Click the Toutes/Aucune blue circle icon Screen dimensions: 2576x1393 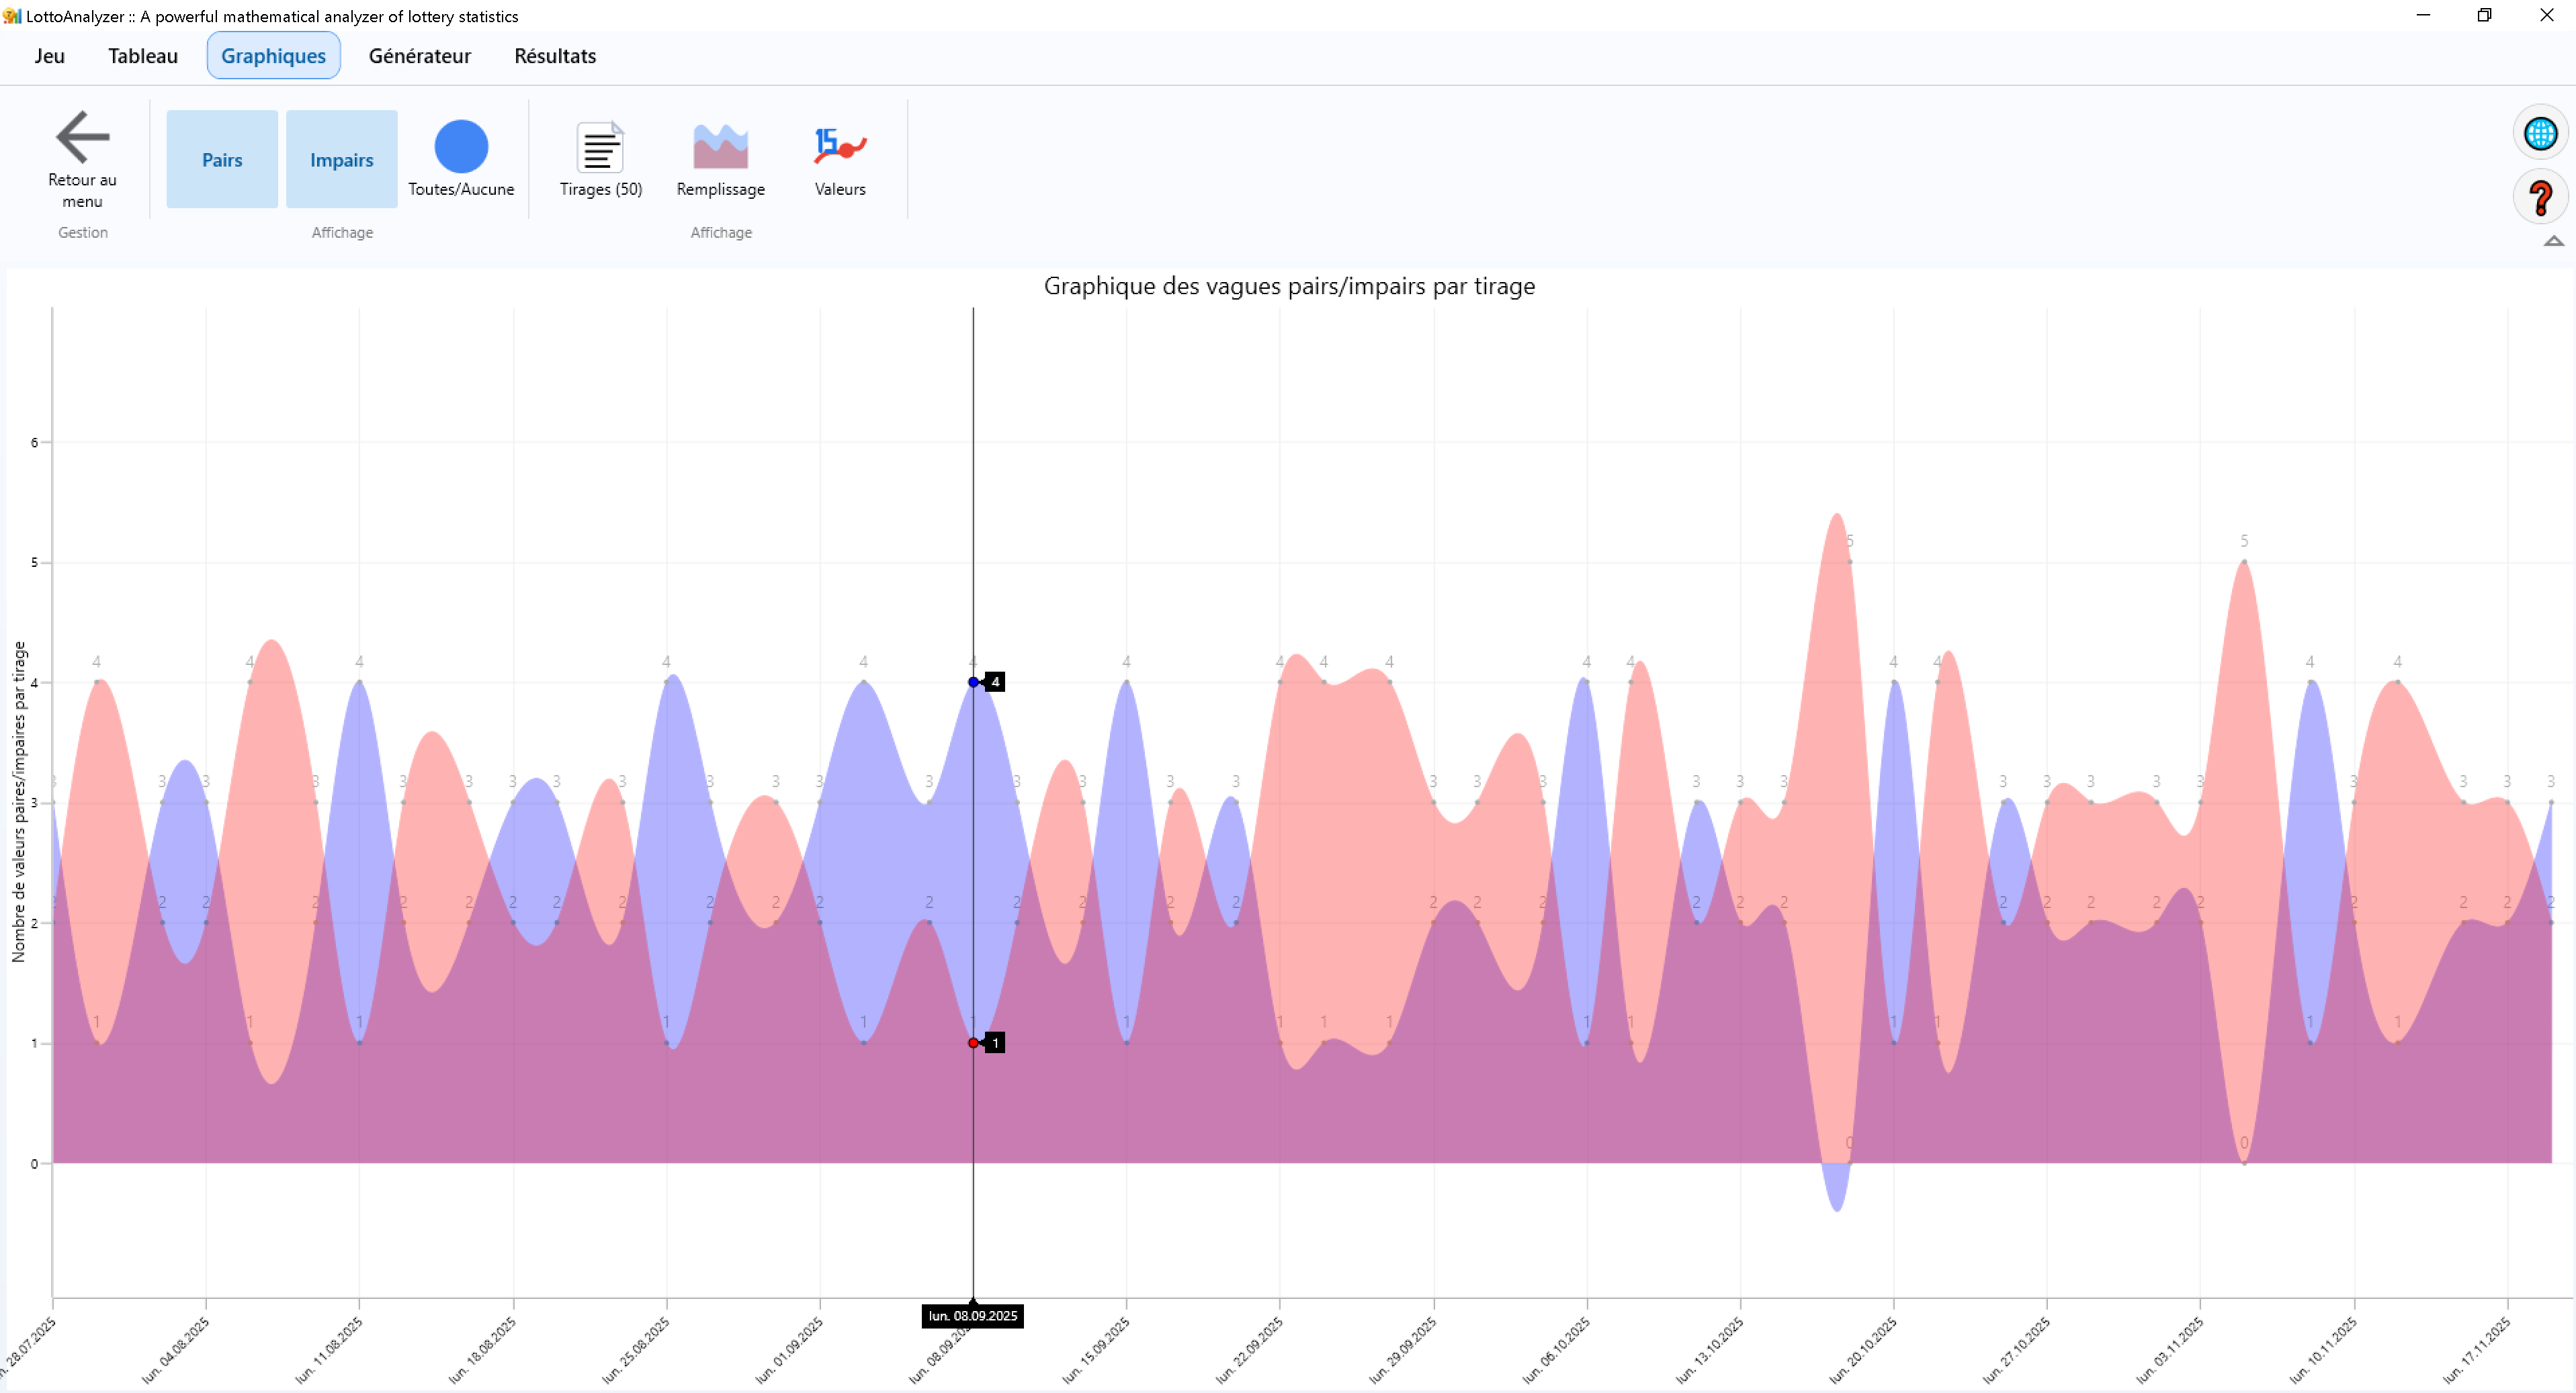coord(461,147)
